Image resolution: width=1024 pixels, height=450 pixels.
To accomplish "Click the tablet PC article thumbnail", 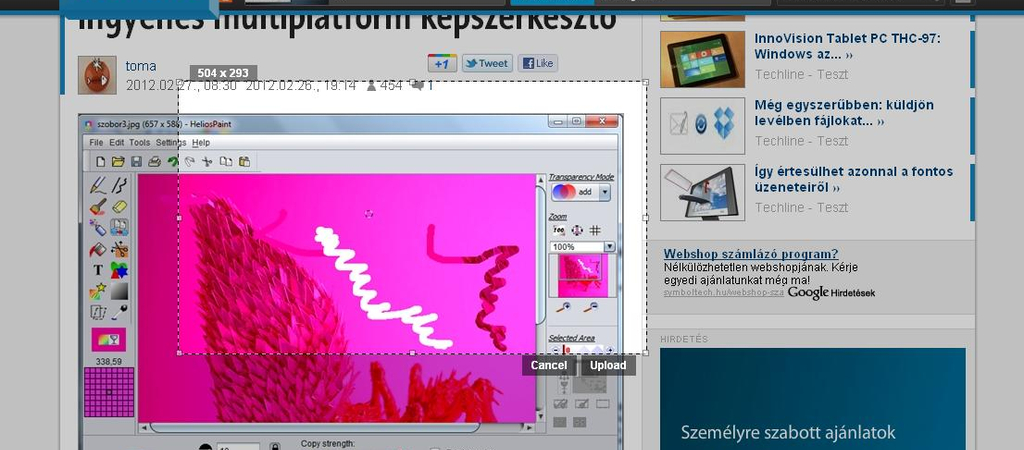I will pos(703,59).
